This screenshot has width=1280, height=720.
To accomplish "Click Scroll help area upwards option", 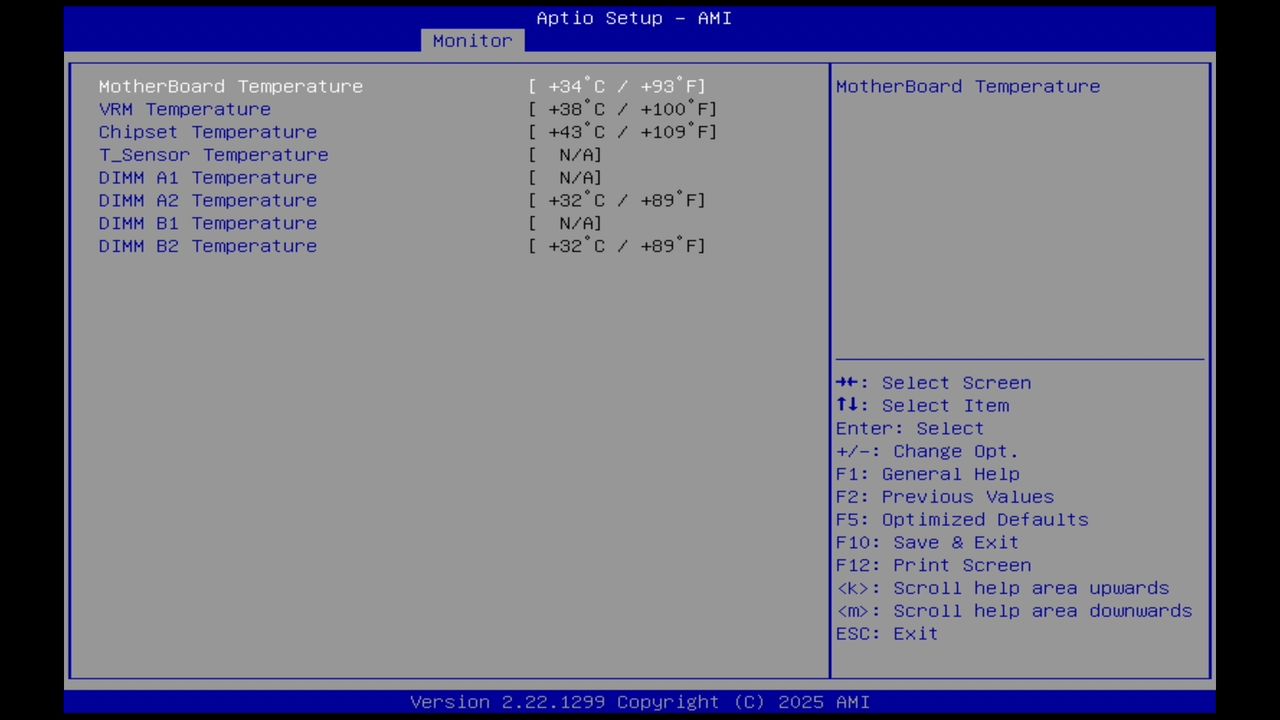I will click(1002, 588).
